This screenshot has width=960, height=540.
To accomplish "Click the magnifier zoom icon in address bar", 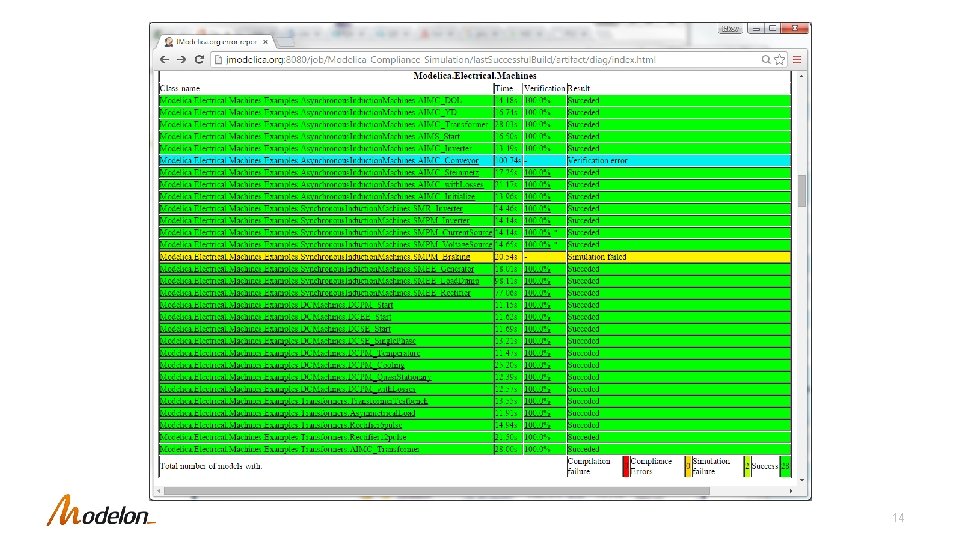I will (x=766, y=59).
